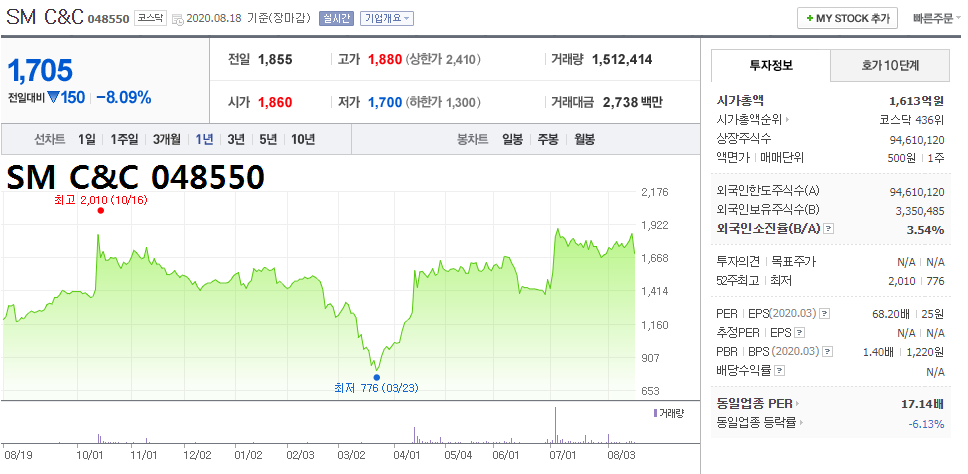Screen dimensions: 968x474
Task: Click the 52주최고 label
Action: click(736, 281)
